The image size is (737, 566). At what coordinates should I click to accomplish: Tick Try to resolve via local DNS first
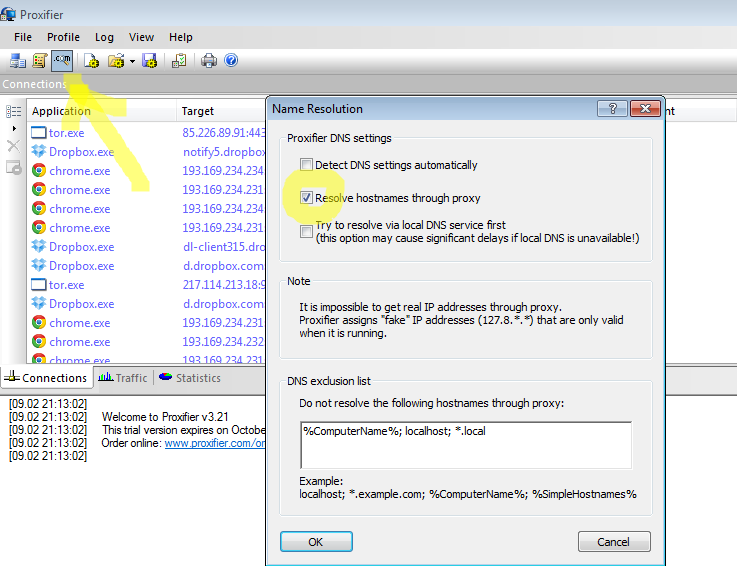pos(307,231)
